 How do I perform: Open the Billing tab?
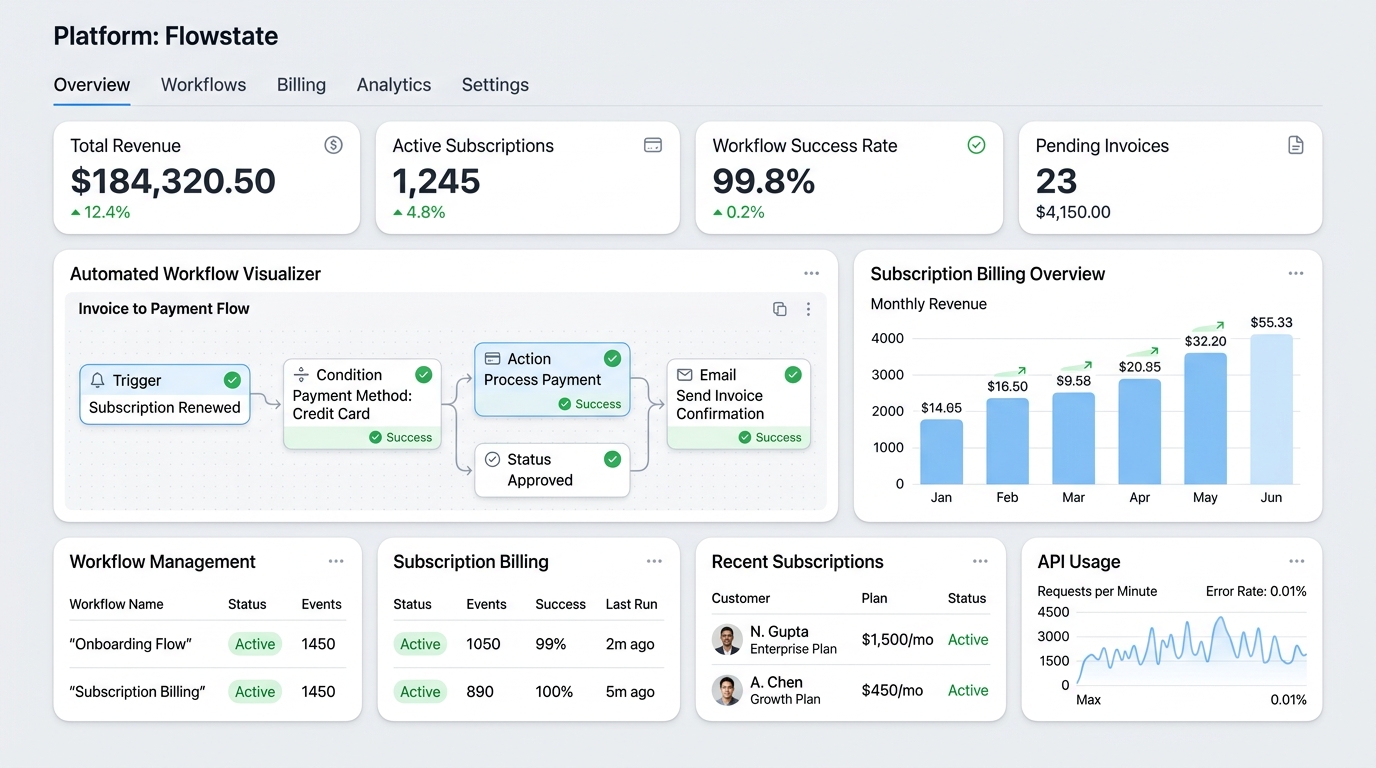pos(301,85)
